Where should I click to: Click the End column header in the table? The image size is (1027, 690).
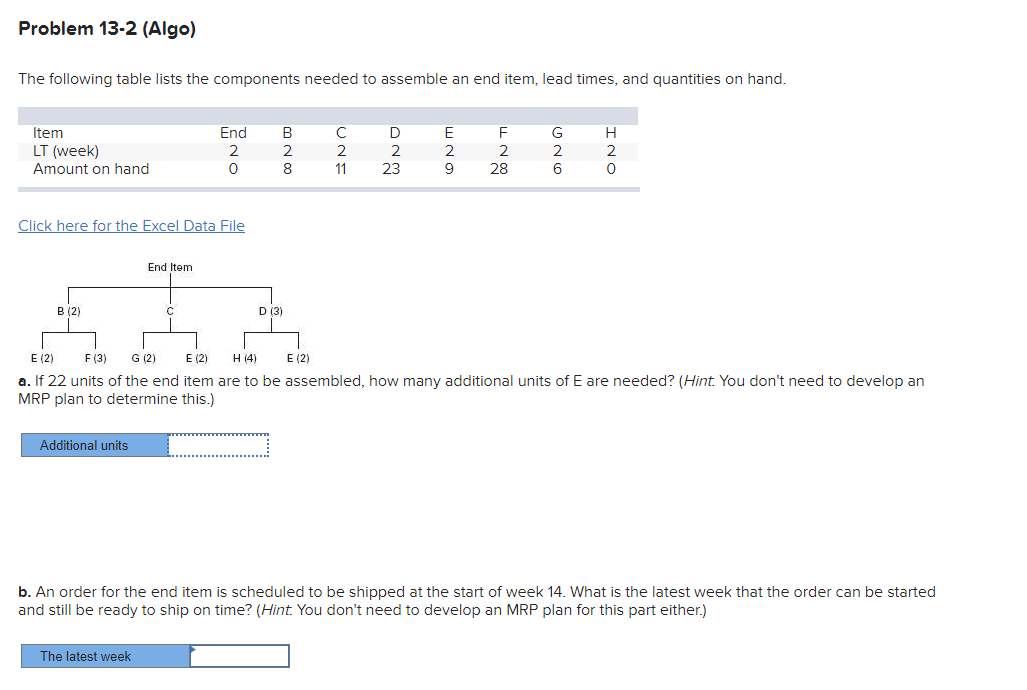click(233, 132)
